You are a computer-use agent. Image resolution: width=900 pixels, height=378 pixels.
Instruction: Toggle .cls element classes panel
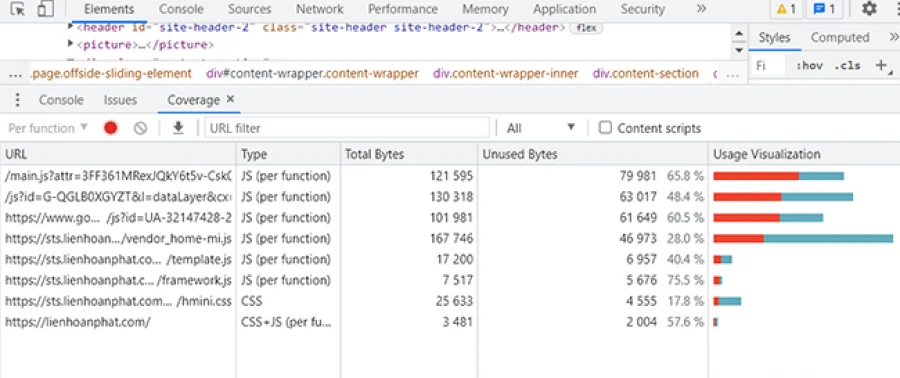[x=847, y=65]
